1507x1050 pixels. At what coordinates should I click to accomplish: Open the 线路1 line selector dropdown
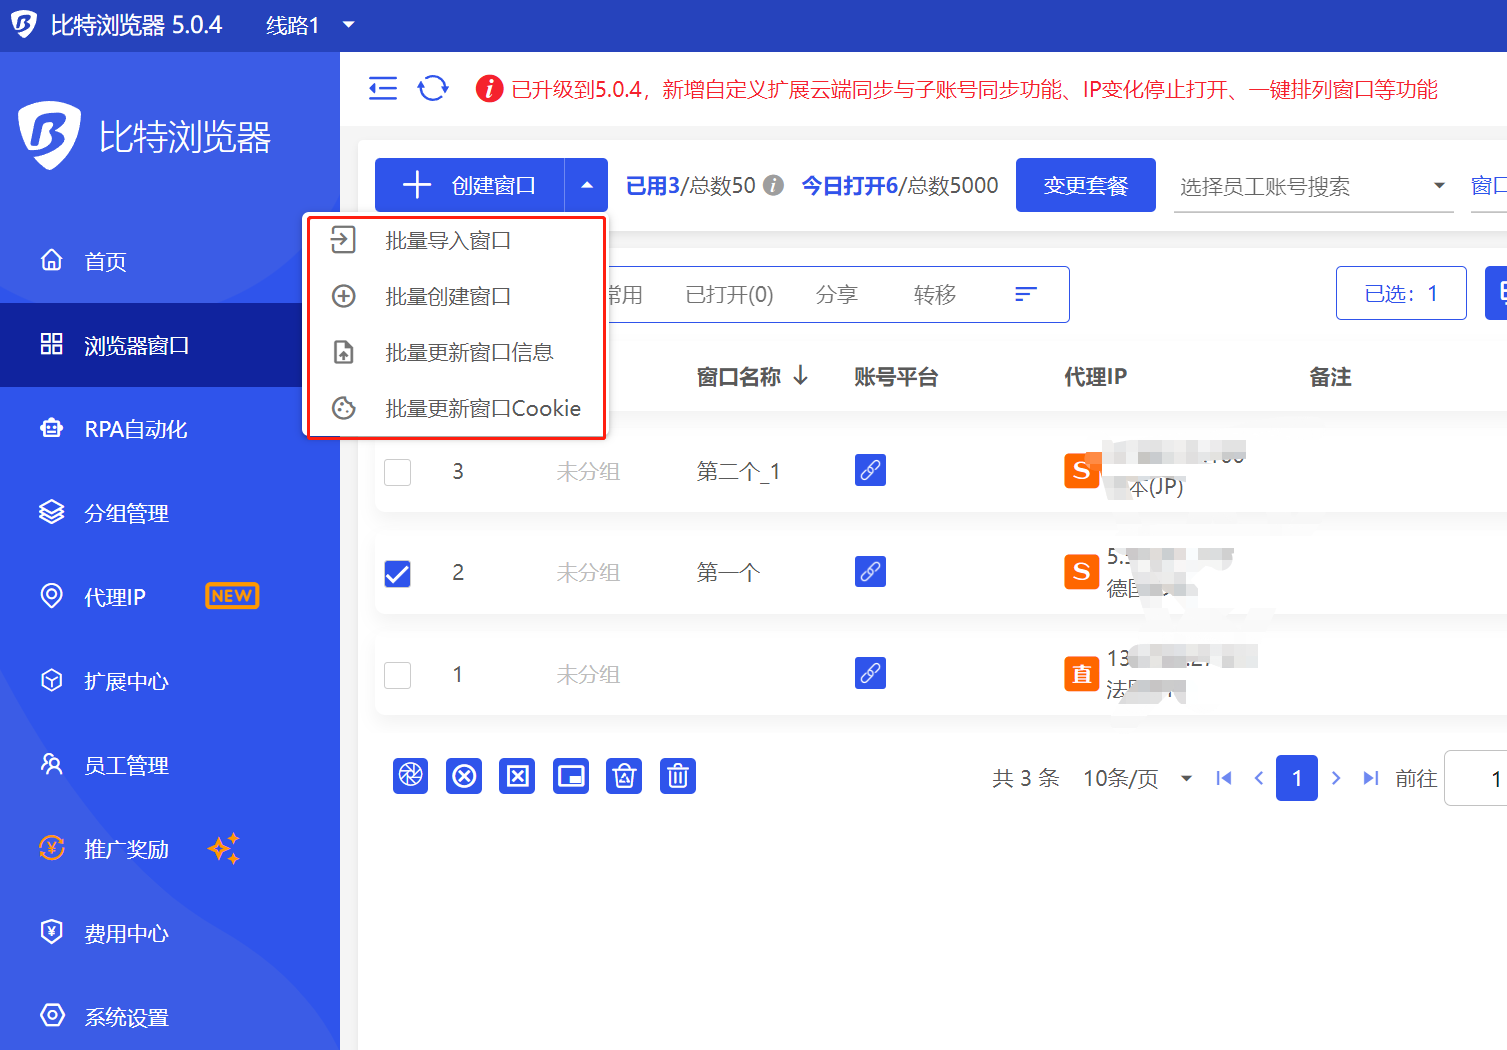click(310, 25)
